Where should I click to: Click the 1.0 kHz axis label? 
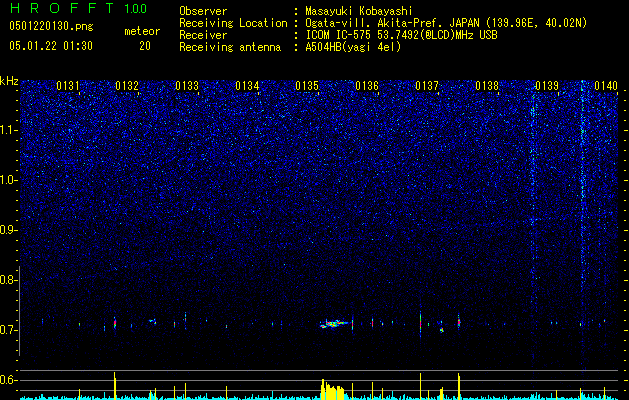9,180
